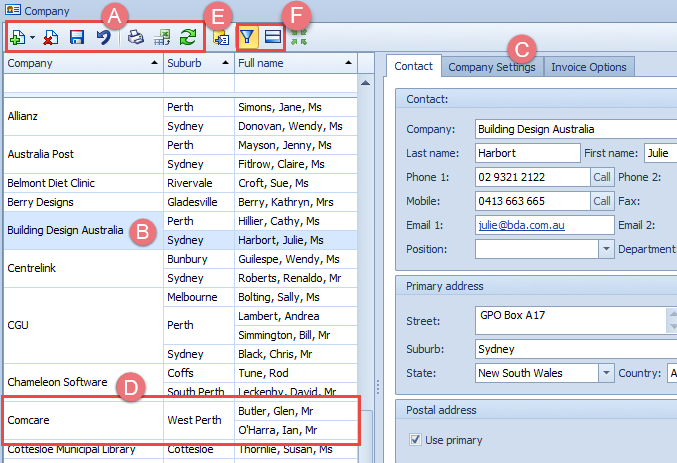677x463 pixels.
Task: Select the Berry Designs row
Action: tap(83, 202)
